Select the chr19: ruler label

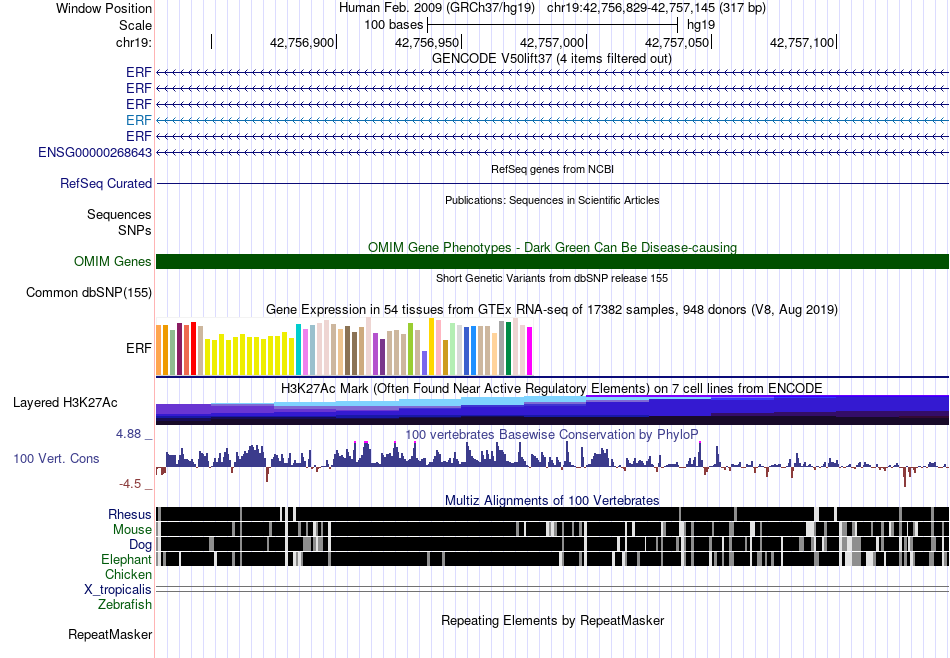[133, 42]
